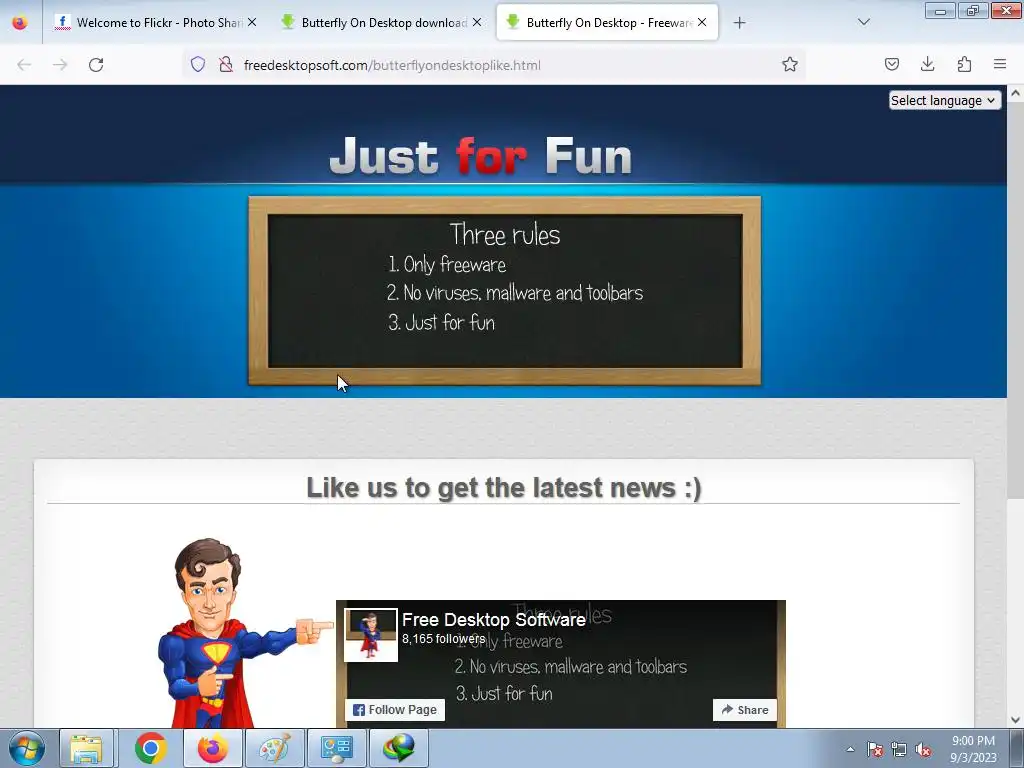Click the page scrollbar down arrow

[x=1015, y=720]
